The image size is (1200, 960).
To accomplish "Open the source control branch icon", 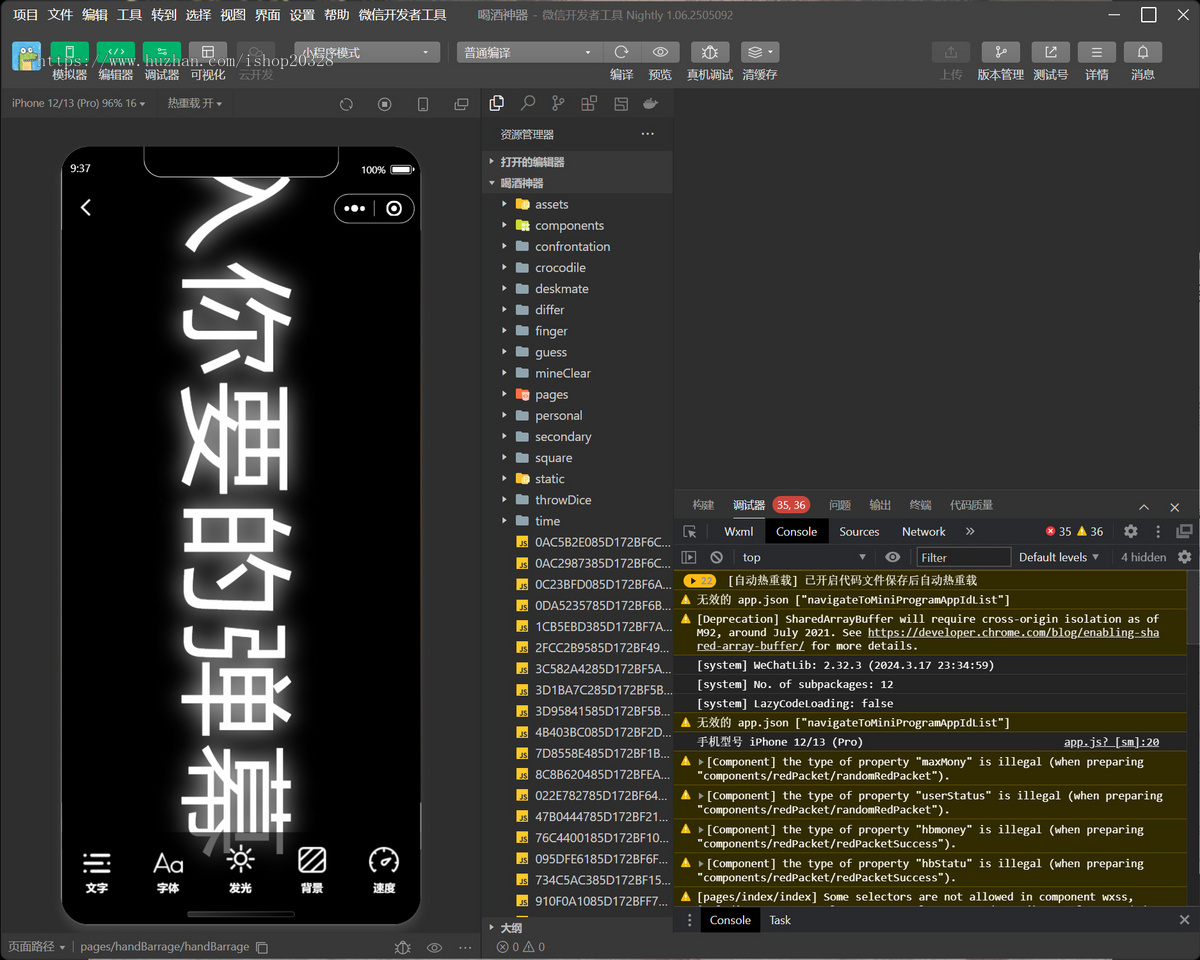I will point(558,104).
